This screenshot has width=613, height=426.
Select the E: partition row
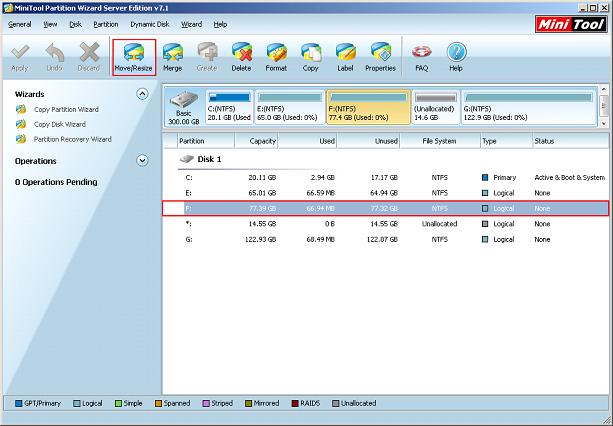click(386, 193)
